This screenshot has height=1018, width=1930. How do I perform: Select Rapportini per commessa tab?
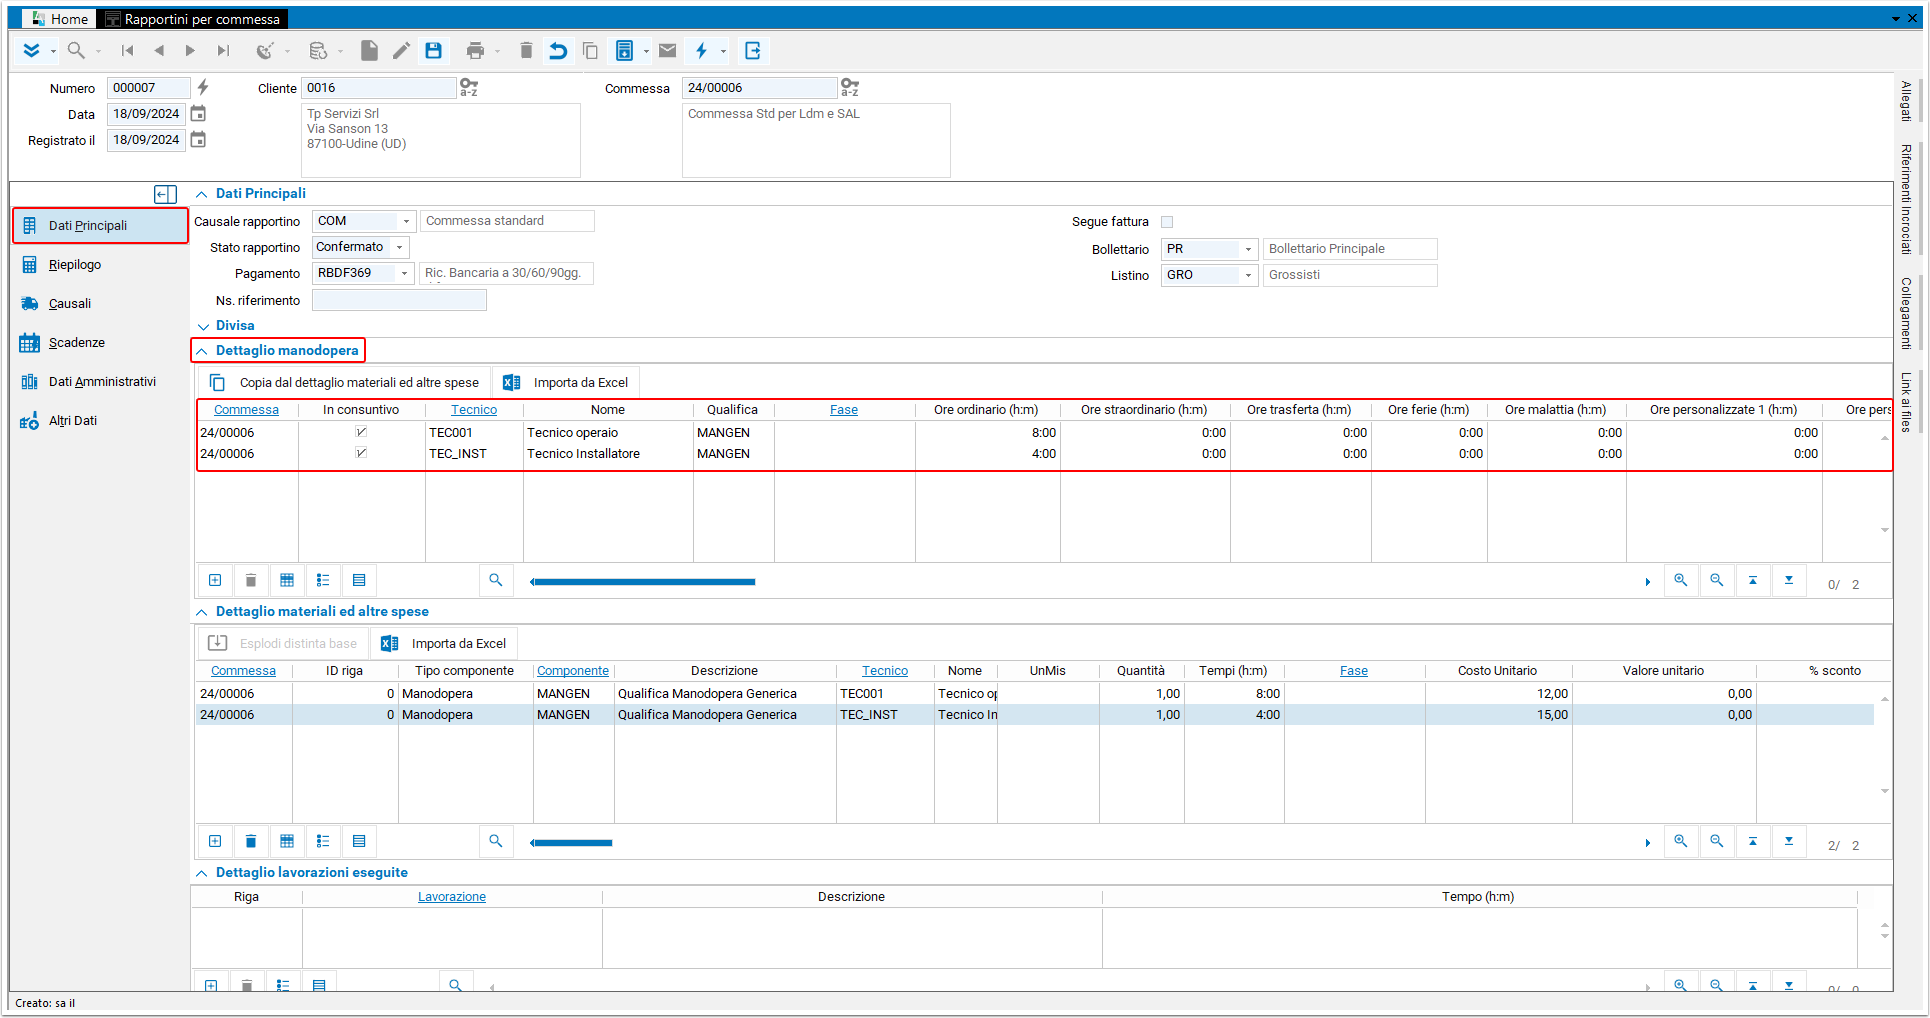pyautogui.click(x=193, y=19)
